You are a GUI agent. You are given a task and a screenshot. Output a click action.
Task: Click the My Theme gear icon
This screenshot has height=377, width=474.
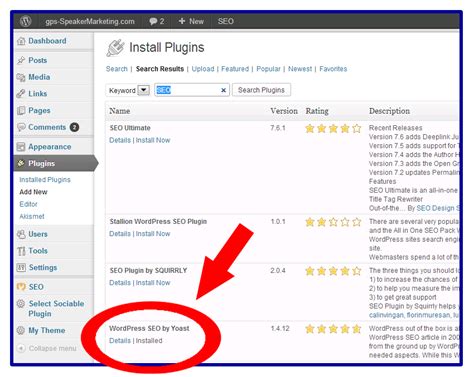pyautogui.click(x=21, y=330)
